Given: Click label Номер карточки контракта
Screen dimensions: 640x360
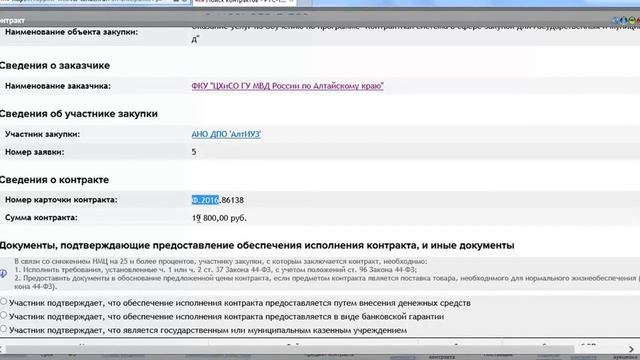Looking at the screenshot, I should (x=61, y=200).
